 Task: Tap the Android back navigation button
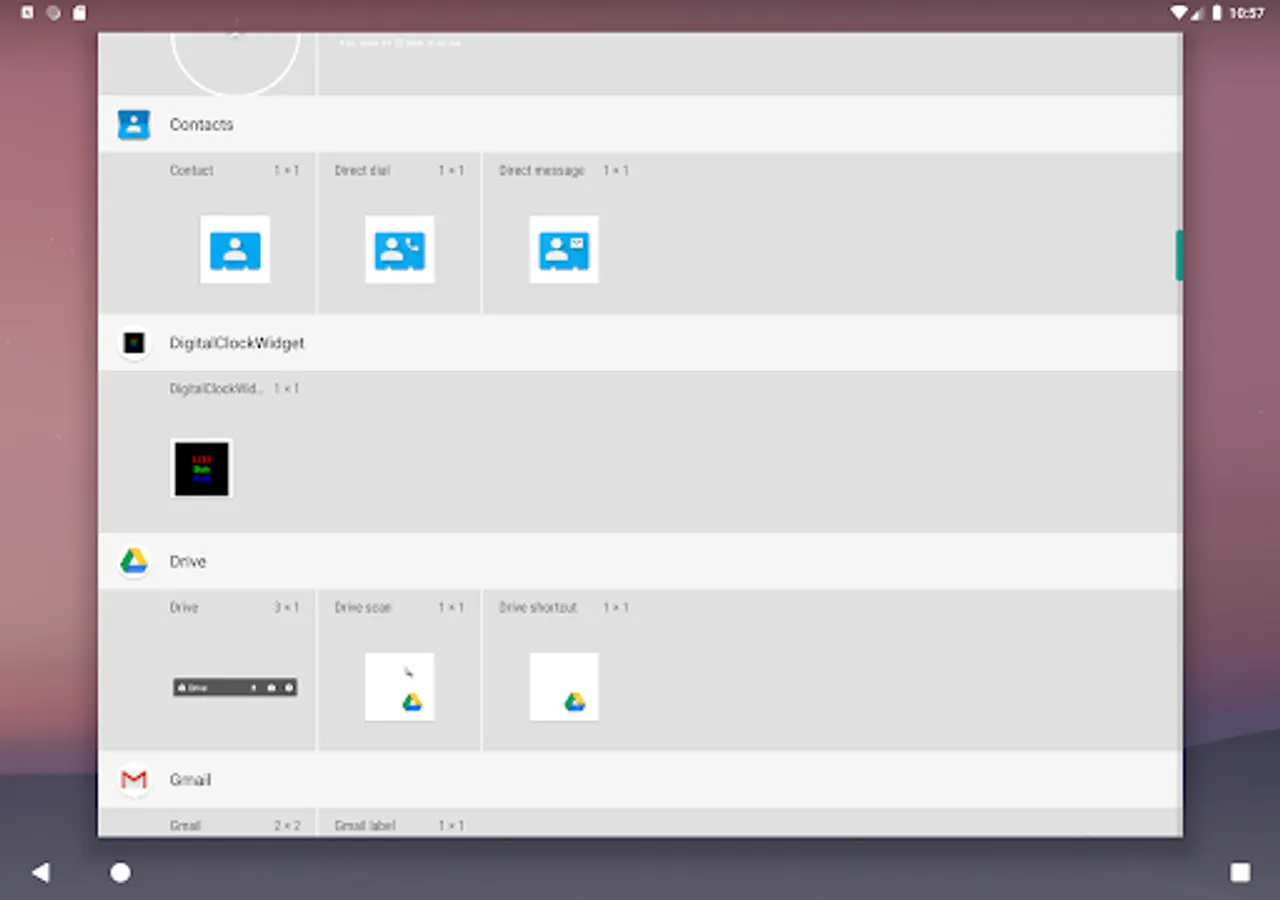[41, 872]
